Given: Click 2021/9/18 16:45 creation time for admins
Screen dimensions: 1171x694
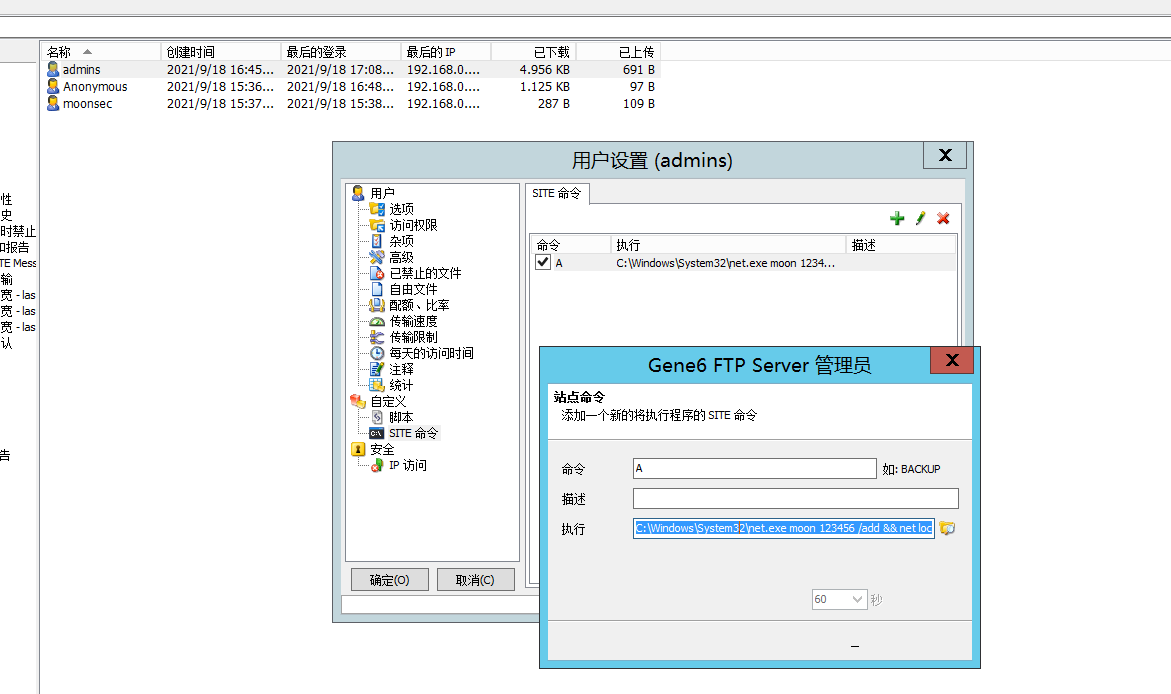Looking at the screenshot, I should coord(220,69).
